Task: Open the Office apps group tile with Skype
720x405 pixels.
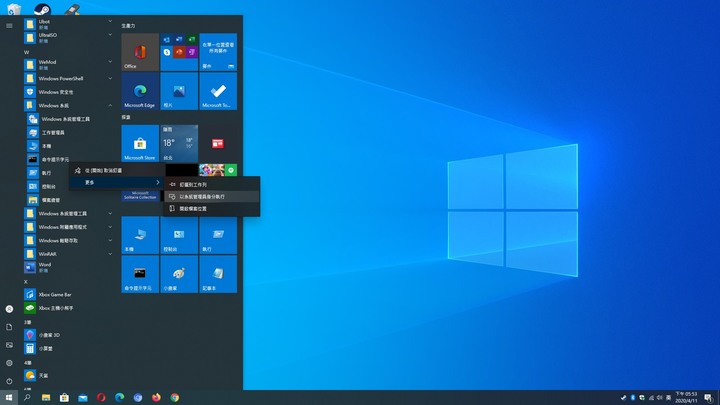Action: tap(179, 52)
